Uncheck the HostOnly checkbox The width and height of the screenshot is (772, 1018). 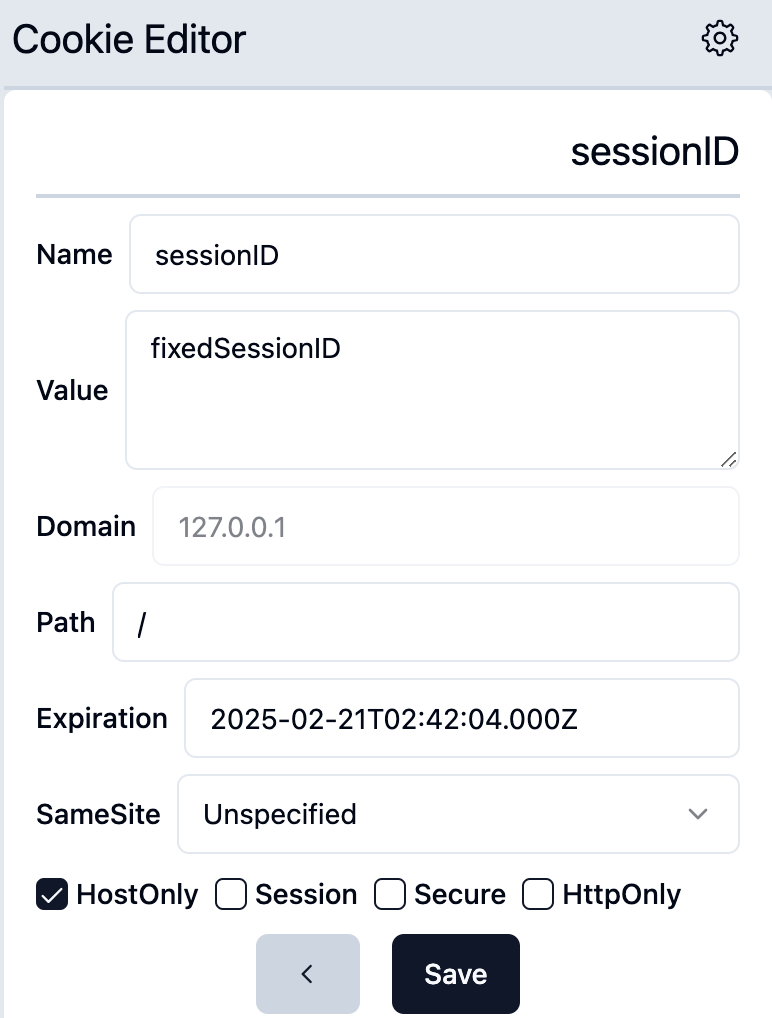(52, 894)
